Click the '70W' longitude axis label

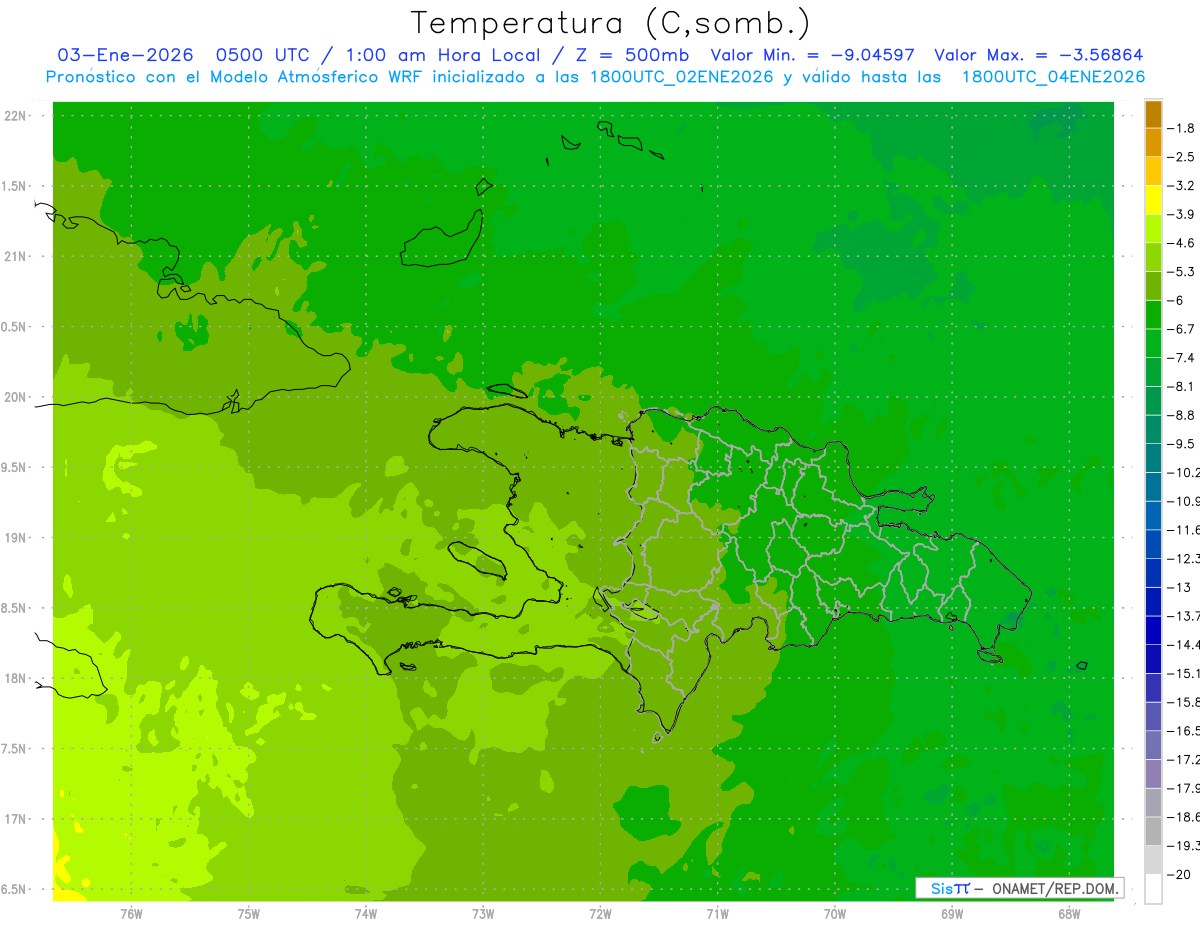pos(835,914)
